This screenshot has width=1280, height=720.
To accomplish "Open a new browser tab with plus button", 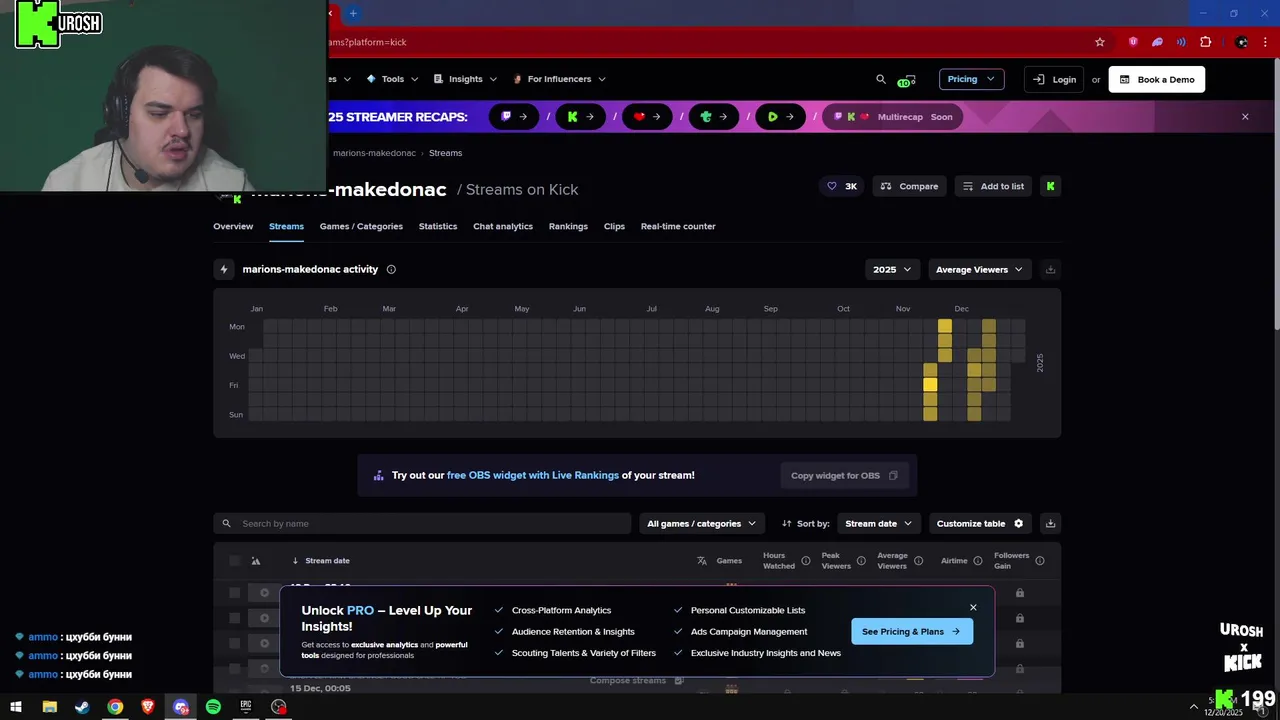I will [353, 13].
